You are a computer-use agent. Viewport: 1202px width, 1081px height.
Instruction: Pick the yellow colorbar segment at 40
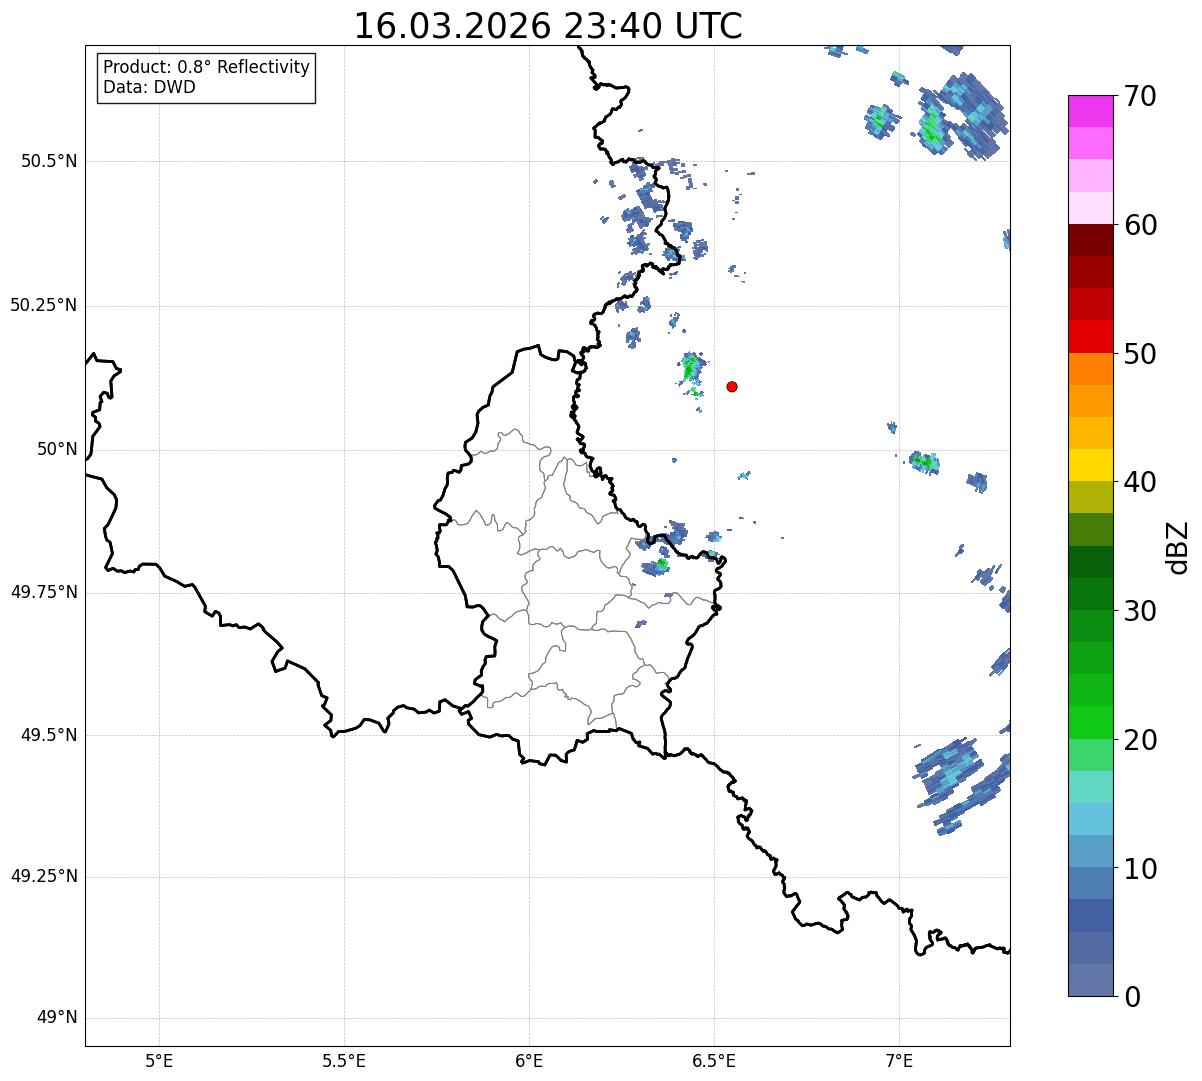click(x=1090, y=466)
